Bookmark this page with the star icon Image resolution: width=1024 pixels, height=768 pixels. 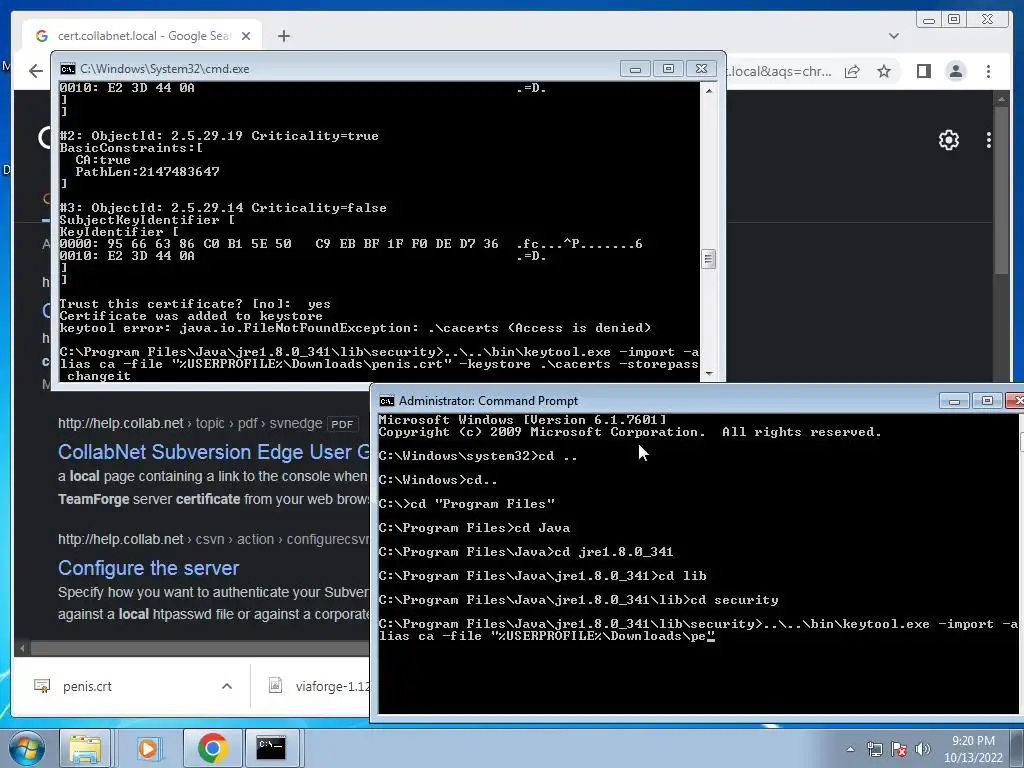[884, 71]
